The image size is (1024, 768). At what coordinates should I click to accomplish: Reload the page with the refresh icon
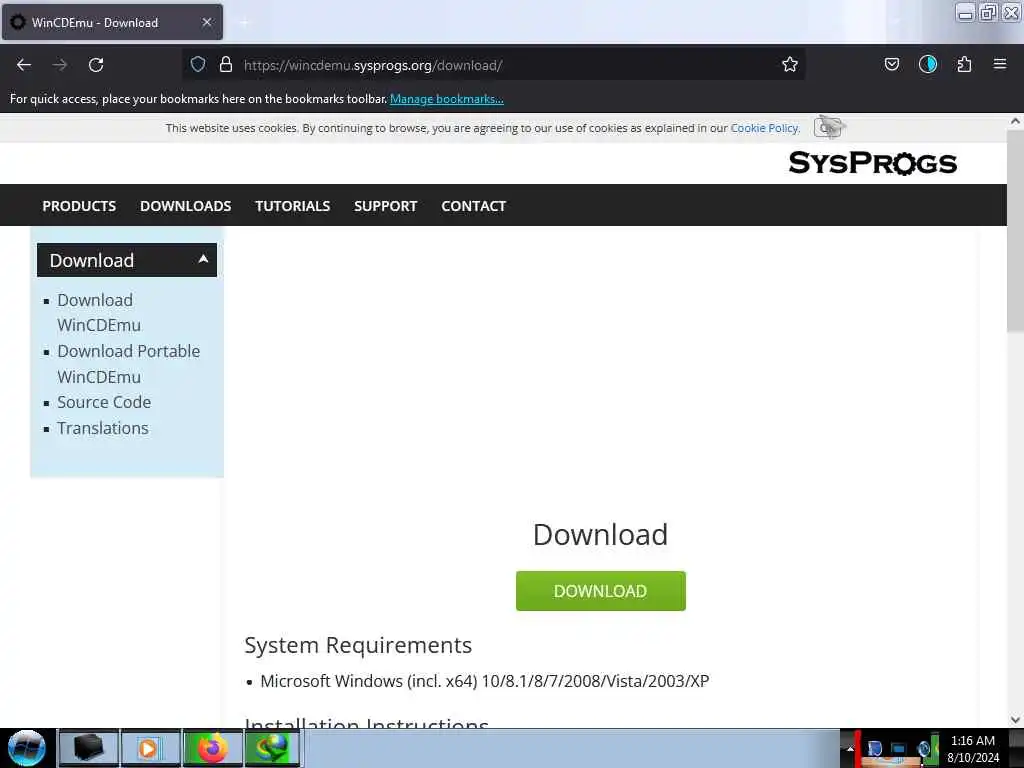[x=96, y=65]
